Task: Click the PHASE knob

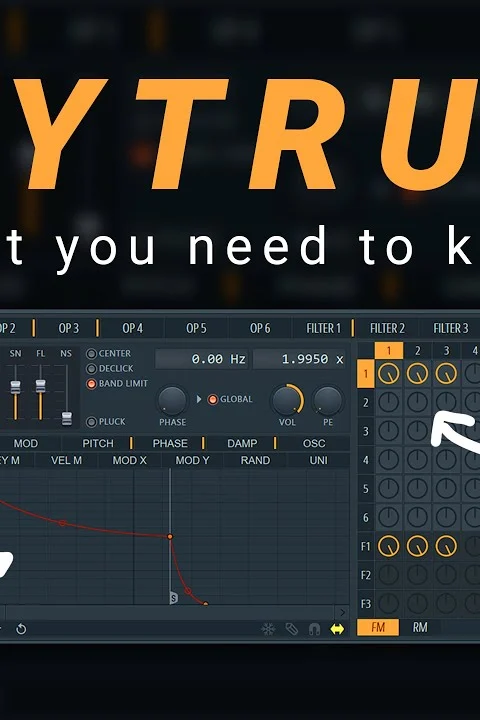Action: (172, 400)
